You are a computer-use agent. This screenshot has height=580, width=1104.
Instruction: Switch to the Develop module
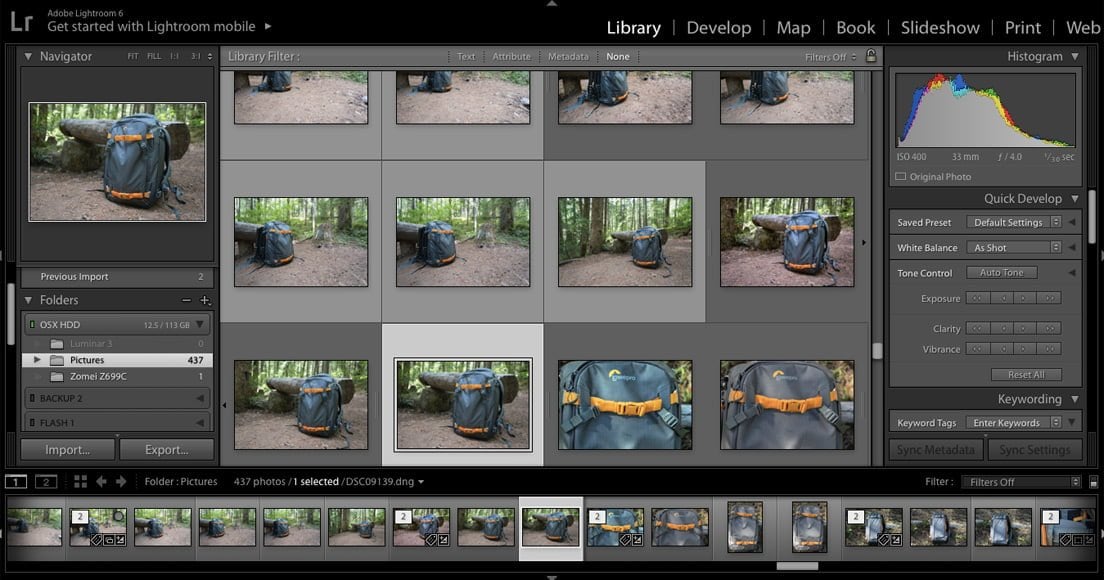click(719, 27)
